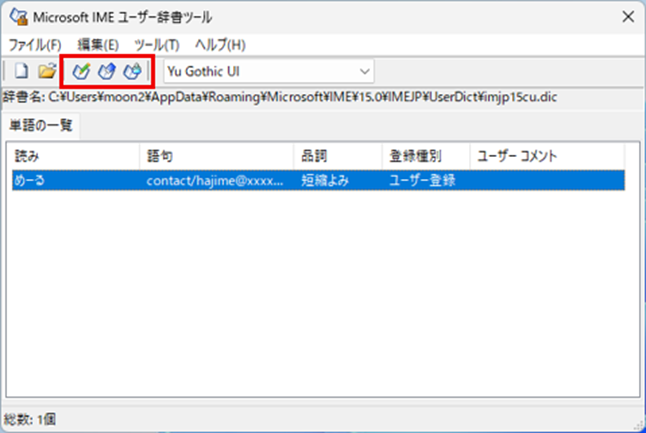The height and width of the screenshot is (433, 646).
Task: Open the Yu Gothic UI font dropdown
Action: (x=269, y=72)
